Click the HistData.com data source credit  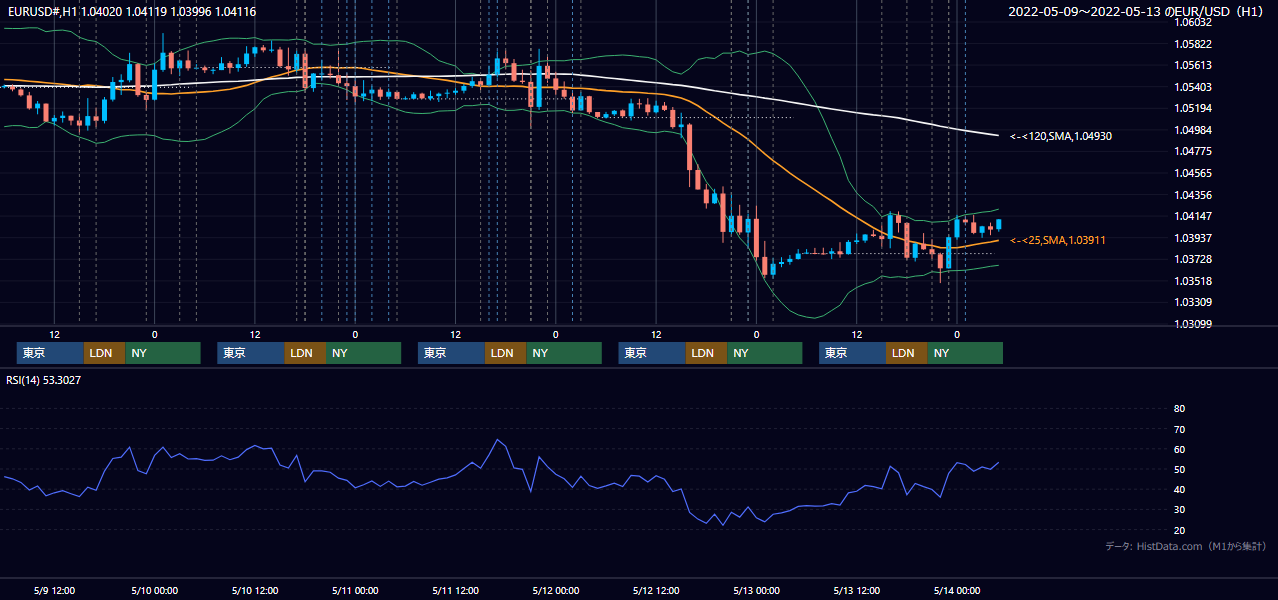[1186, 546]
